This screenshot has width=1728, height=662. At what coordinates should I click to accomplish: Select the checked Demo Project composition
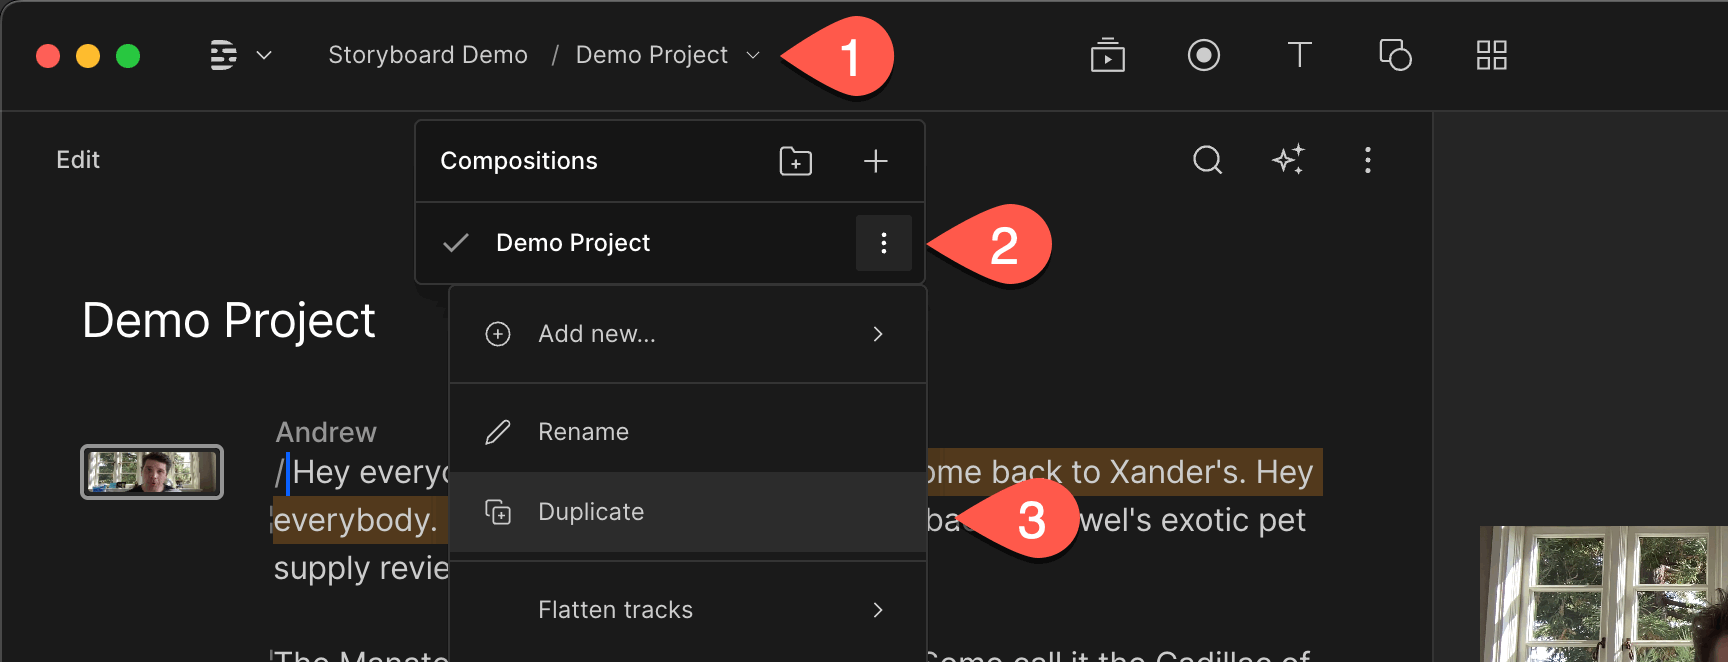click(636, 243)
